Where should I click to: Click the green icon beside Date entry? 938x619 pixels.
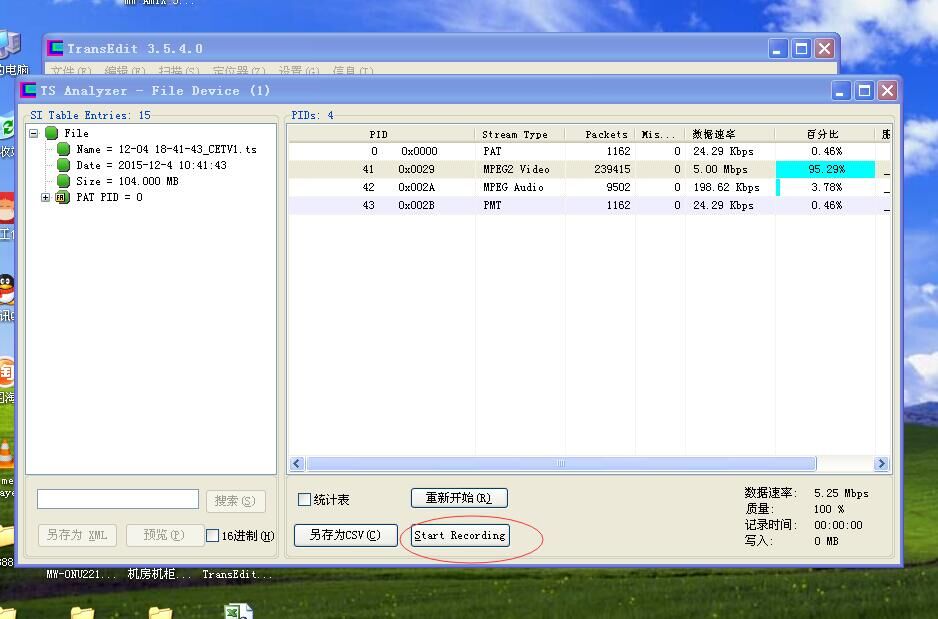pos(63,165)
